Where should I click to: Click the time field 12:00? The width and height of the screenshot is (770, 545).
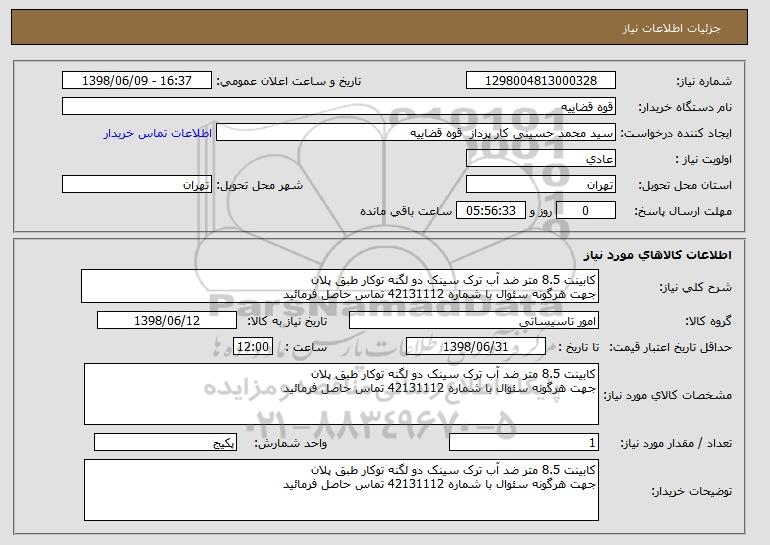pos(252,347)
